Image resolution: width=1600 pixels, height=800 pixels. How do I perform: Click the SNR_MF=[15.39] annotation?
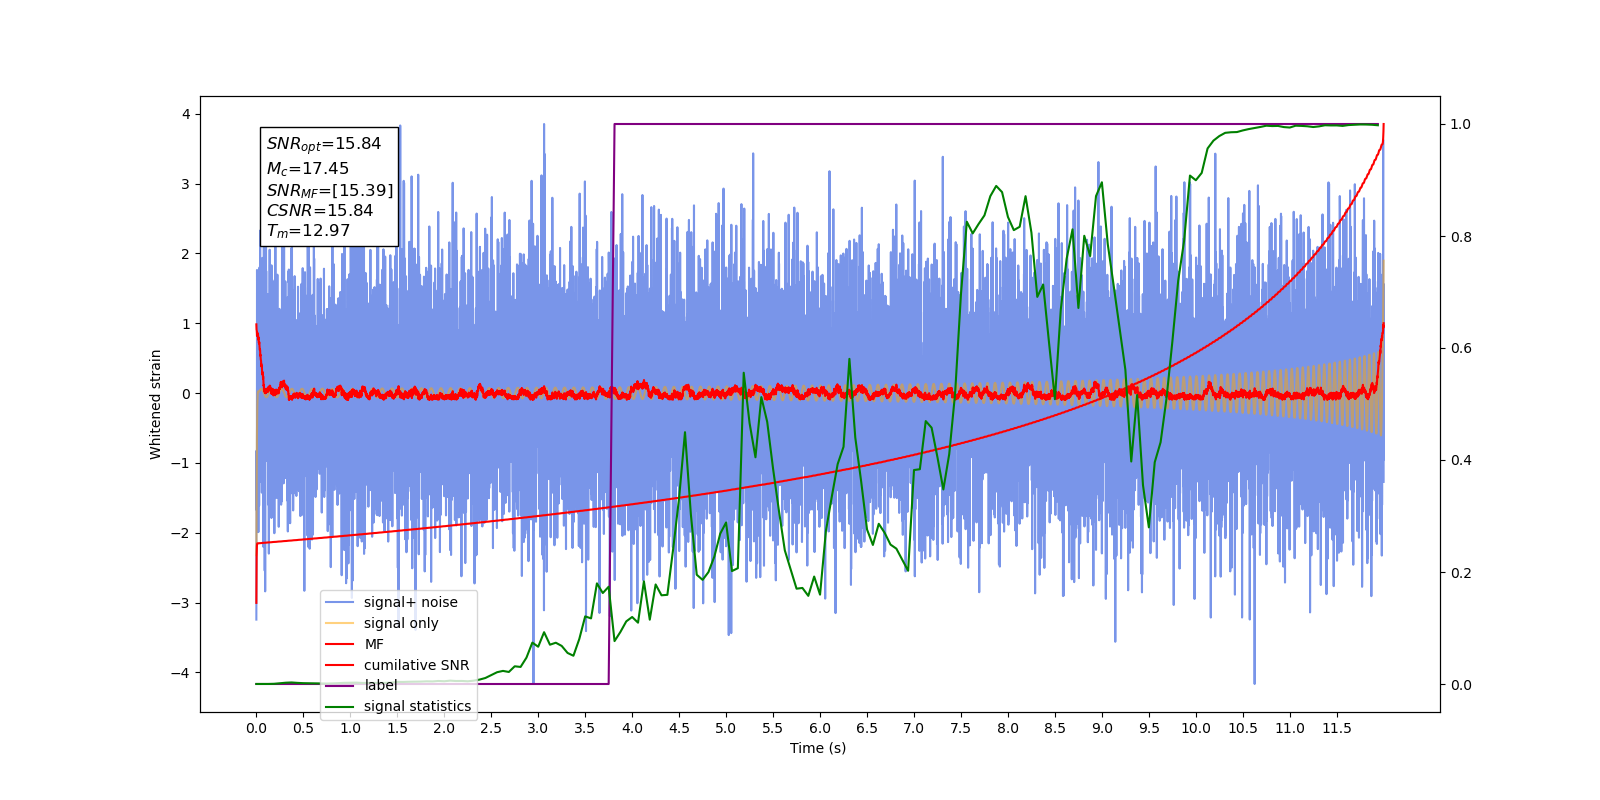(330, 190)
